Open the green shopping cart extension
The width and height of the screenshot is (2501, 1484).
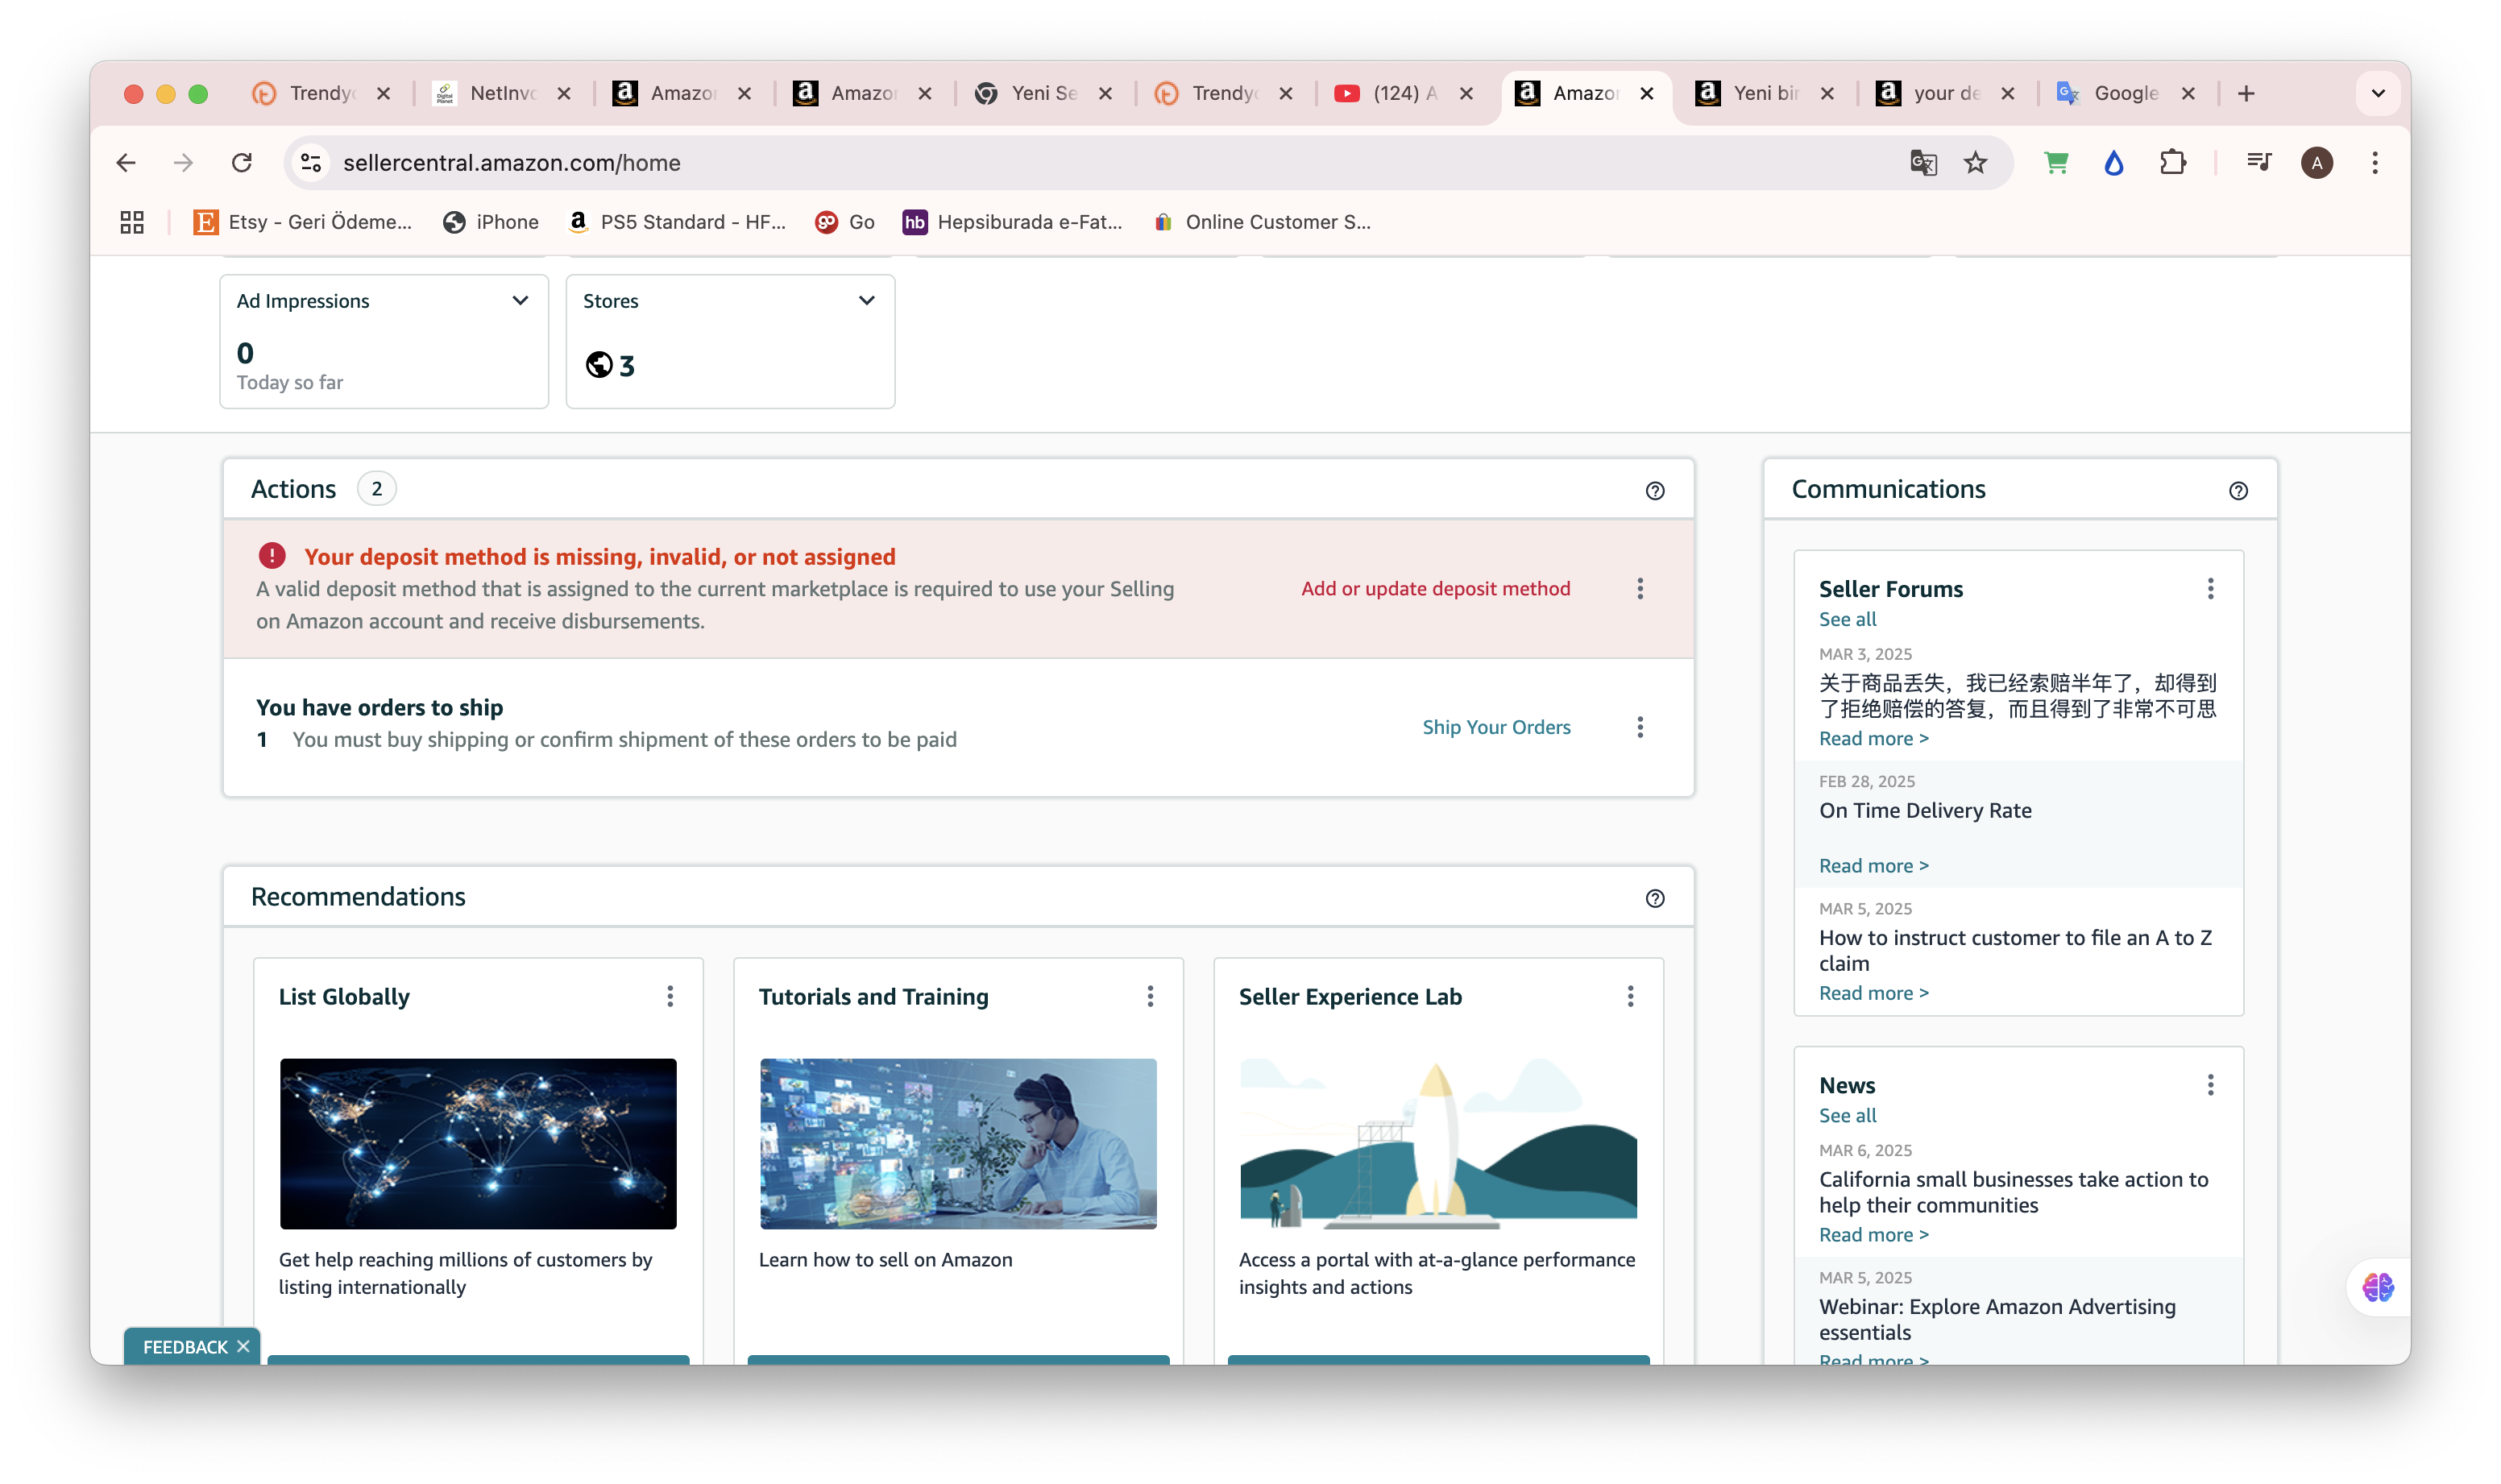click(x=2056, y=163)
